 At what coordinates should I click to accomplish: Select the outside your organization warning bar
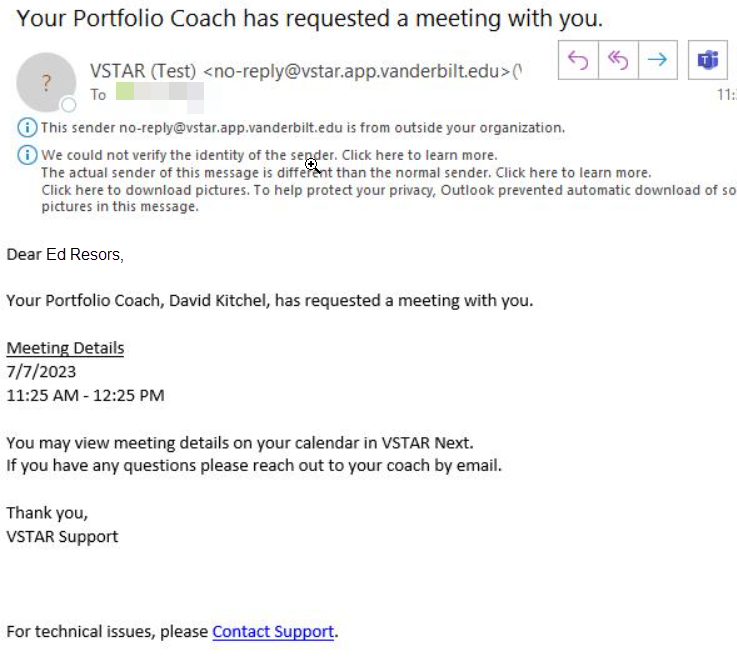coord(303,127)
